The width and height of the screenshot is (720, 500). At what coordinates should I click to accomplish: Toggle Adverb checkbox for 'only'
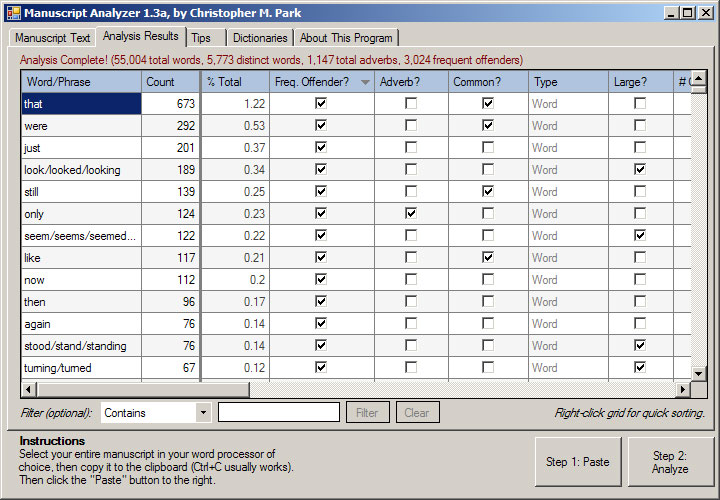click(411, 213)
